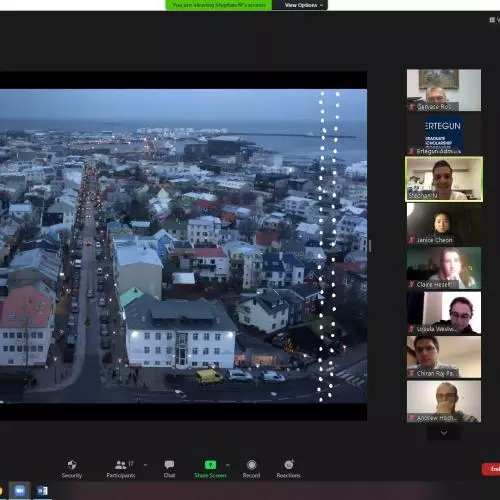
Task: Start recording with the Record button
Action: pyautogui.click(x=252, y=469)
